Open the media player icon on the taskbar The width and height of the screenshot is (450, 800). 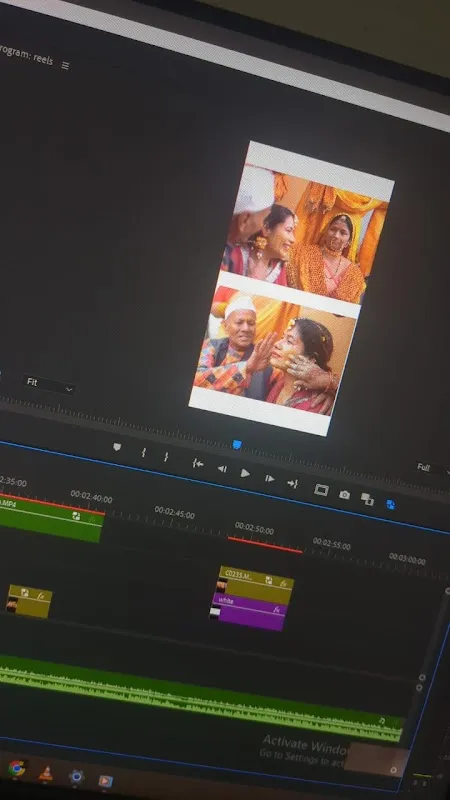[x=105, y=781]
